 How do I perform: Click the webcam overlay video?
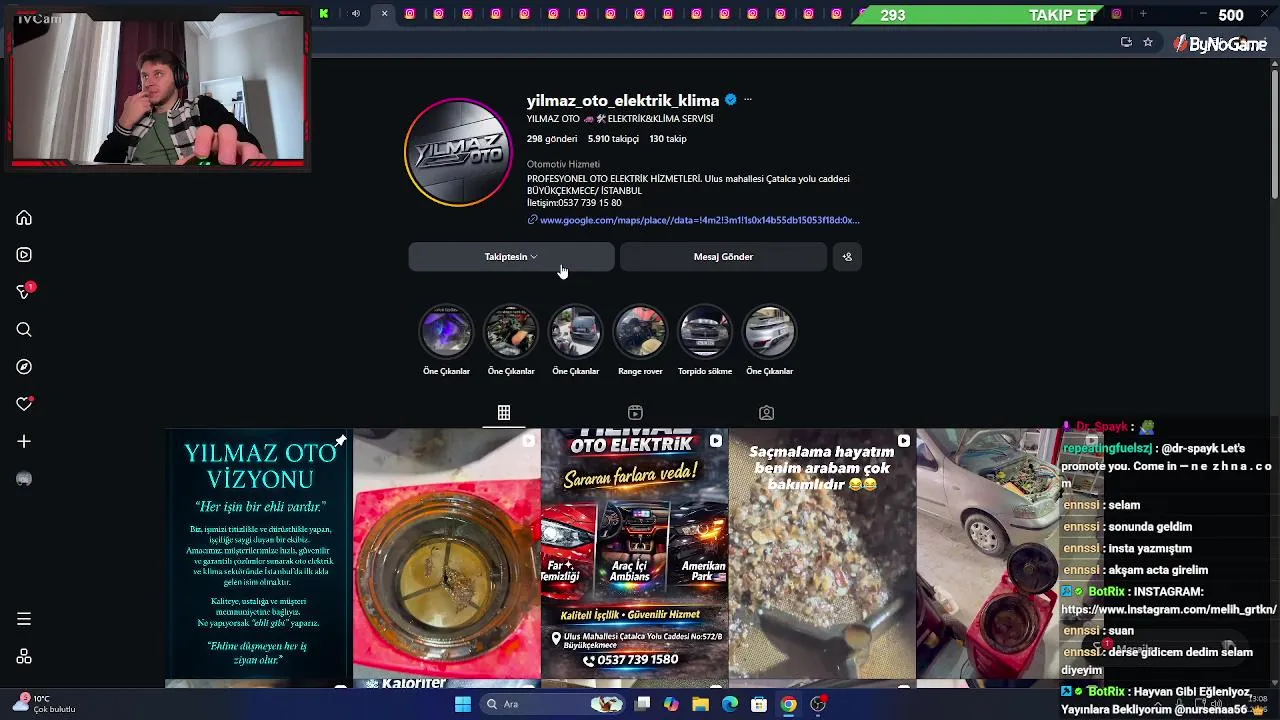158,86
